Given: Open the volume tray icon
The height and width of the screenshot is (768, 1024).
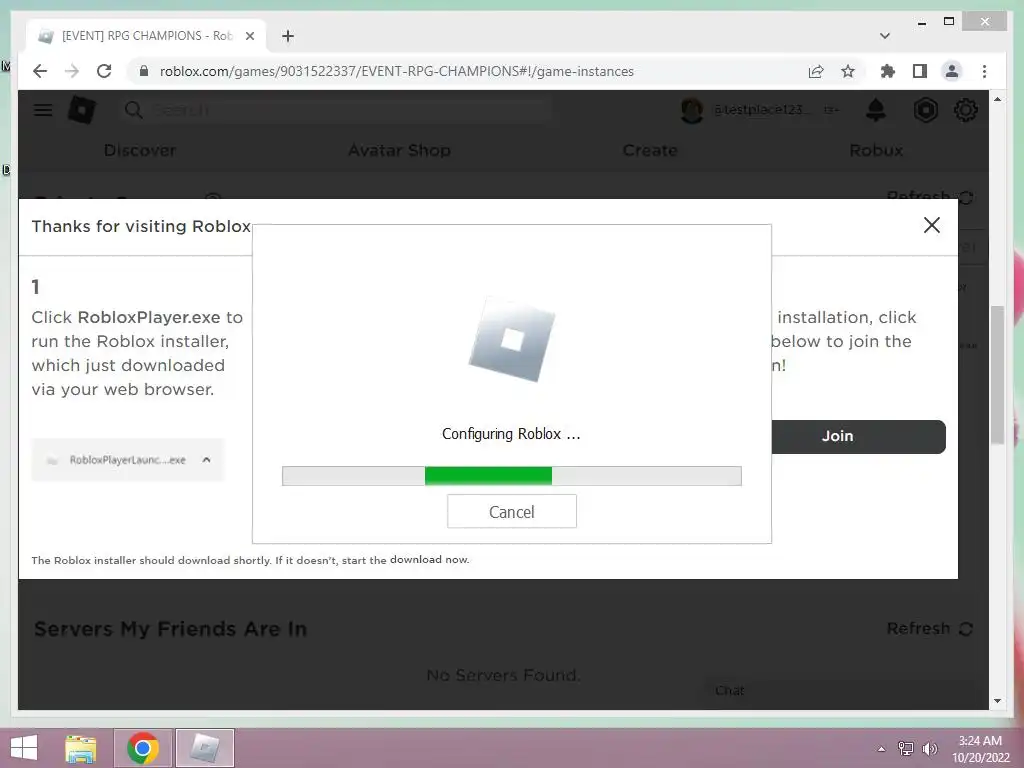Looking at the screenshot, I should click(929, 748).
